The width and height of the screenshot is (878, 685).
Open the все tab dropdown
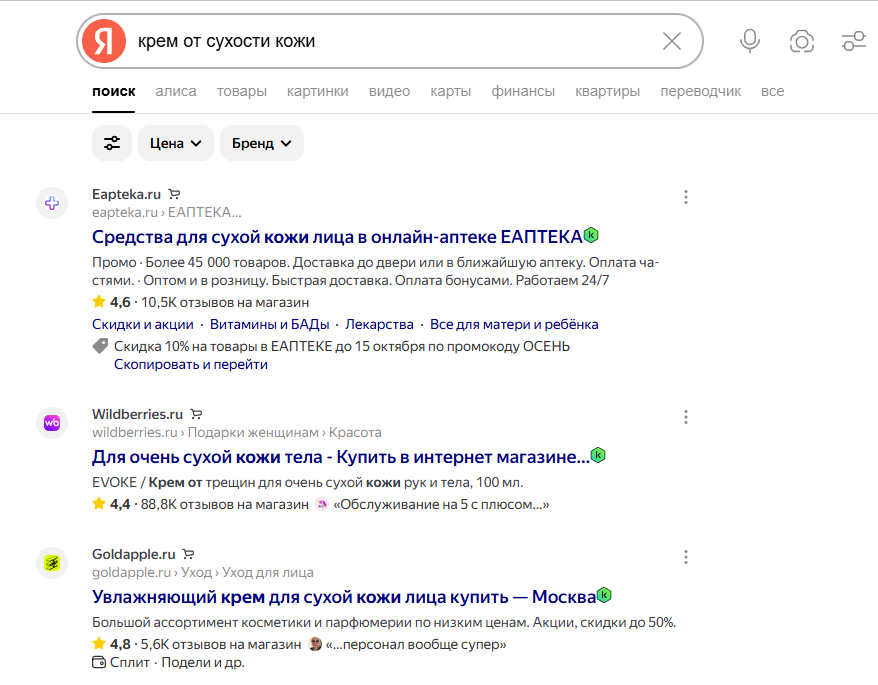pyautogui.click(x=773, y=91)
